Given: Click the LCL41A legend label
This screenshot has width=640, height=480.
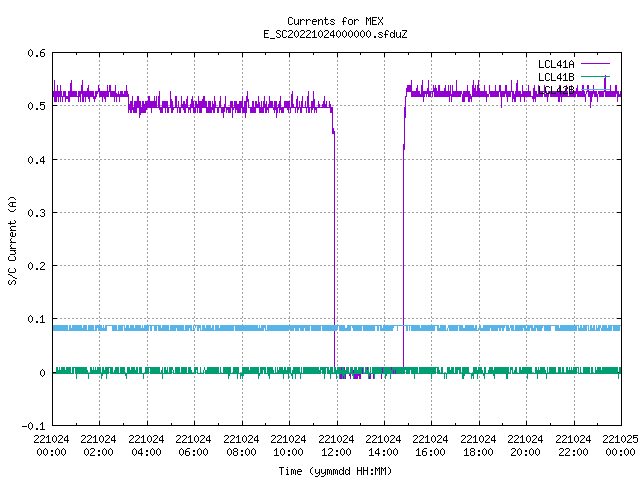Looking at the screenshot, I should [556, 64].
